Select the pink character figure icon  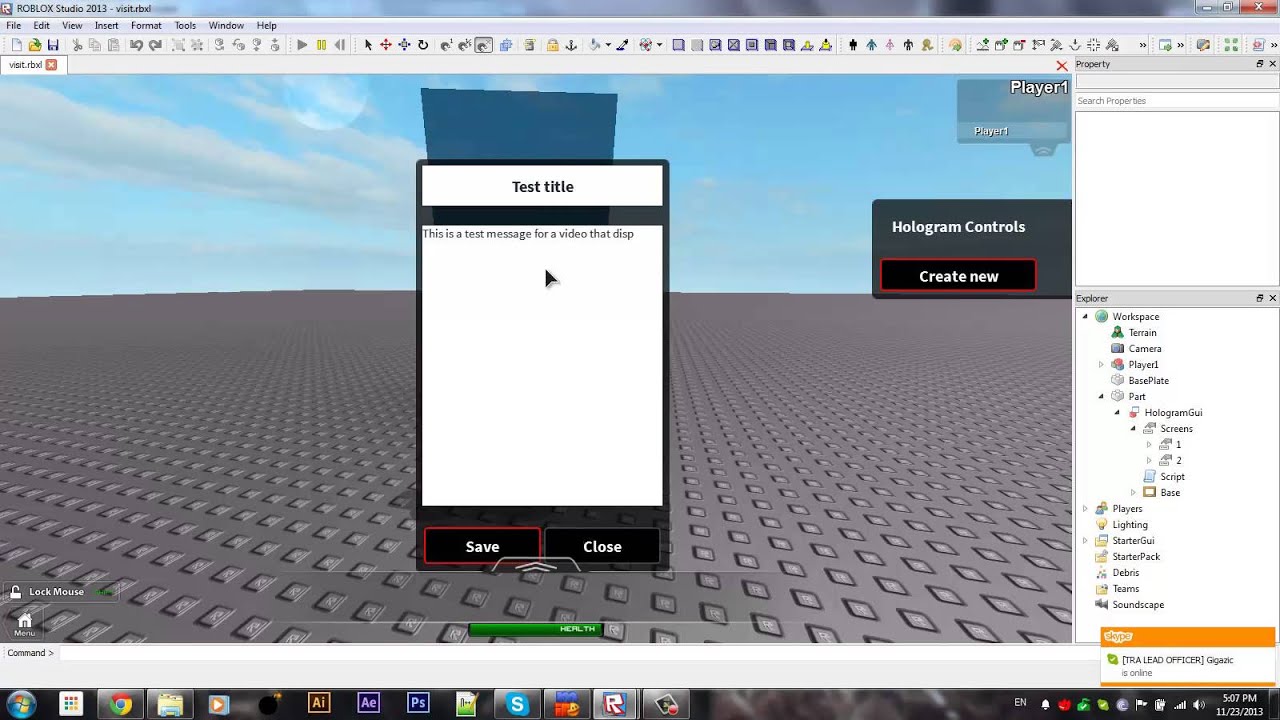click(x=889, y=45)
